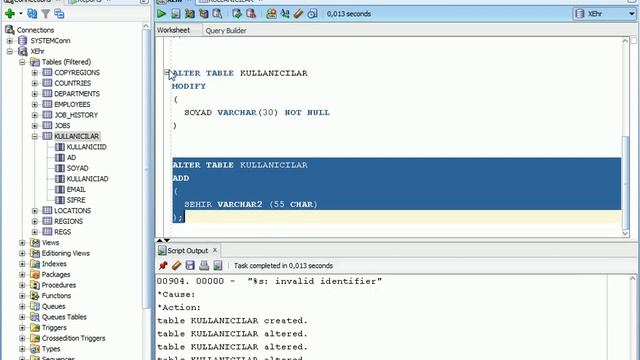Select the EMAIL column
Screen dimensions: 640x360
76,189
